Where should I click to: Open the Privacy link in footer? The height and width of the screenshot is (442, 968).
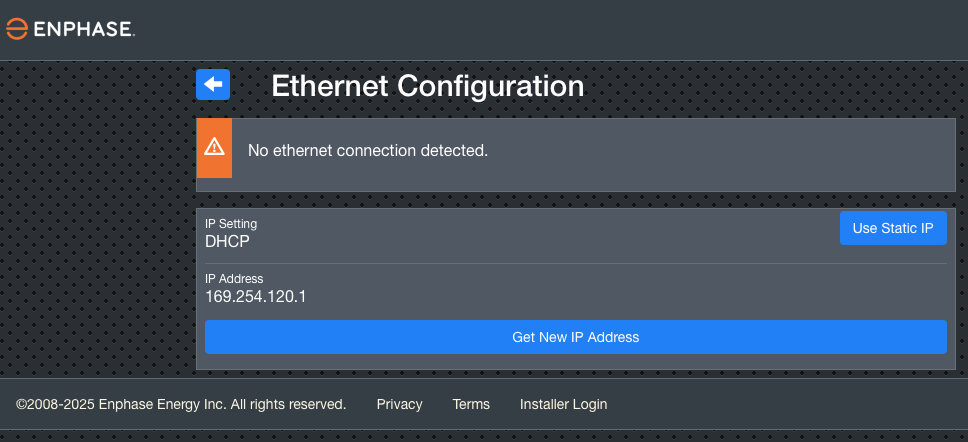[x=399, y=404]
